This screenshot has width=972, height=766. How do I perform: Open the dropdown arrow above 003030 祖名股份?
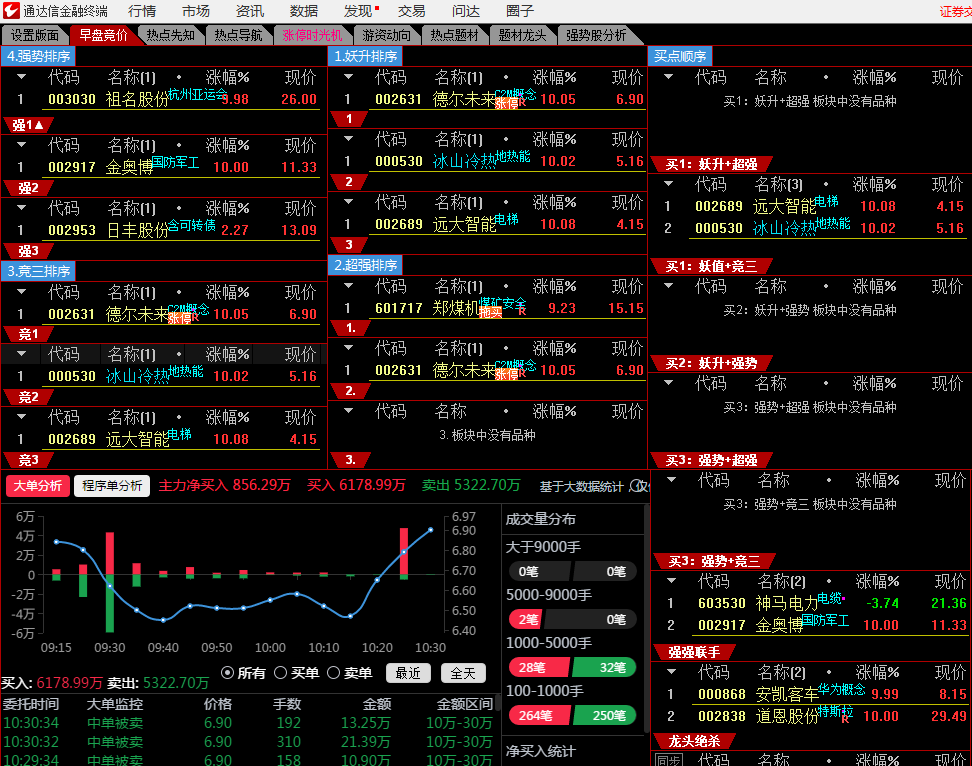pyautogui.click(x=21, y=77)
